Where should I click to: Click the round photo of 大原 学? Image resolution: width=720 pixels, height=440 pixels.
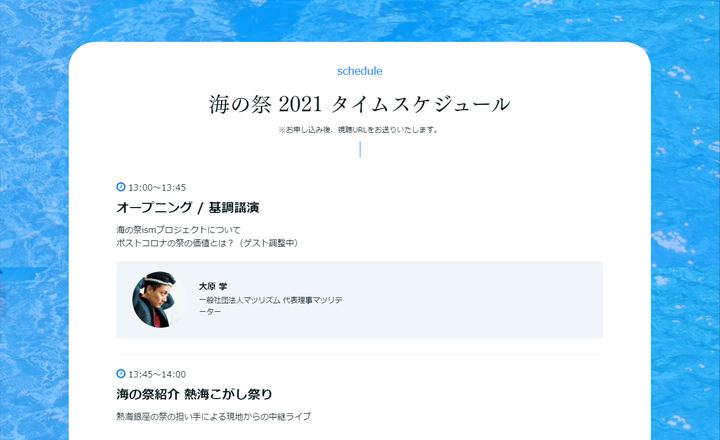pos(160,299)
